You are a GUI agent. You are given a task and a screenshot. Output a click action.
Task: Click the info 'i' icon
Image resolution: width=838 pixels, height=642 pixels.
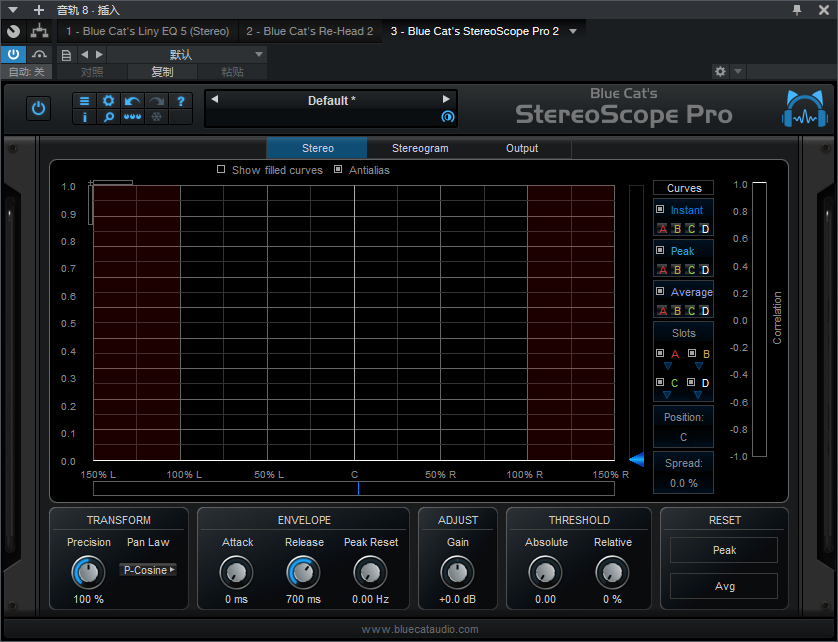84,117
